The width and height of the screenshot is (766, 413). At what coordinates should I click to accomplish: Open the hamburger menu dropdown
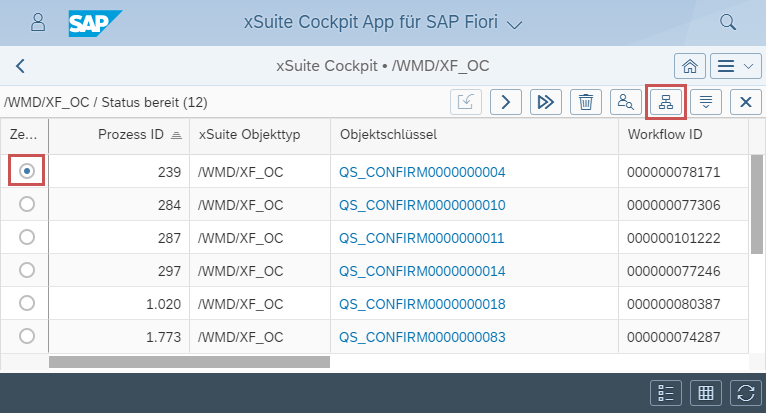point(736,66)
